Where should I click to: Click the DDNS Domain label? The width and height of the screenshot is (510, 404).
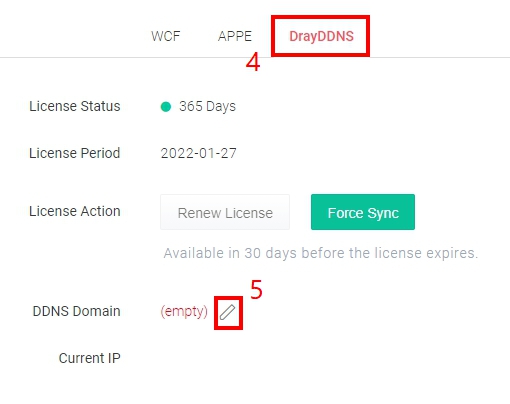point(77,311)
